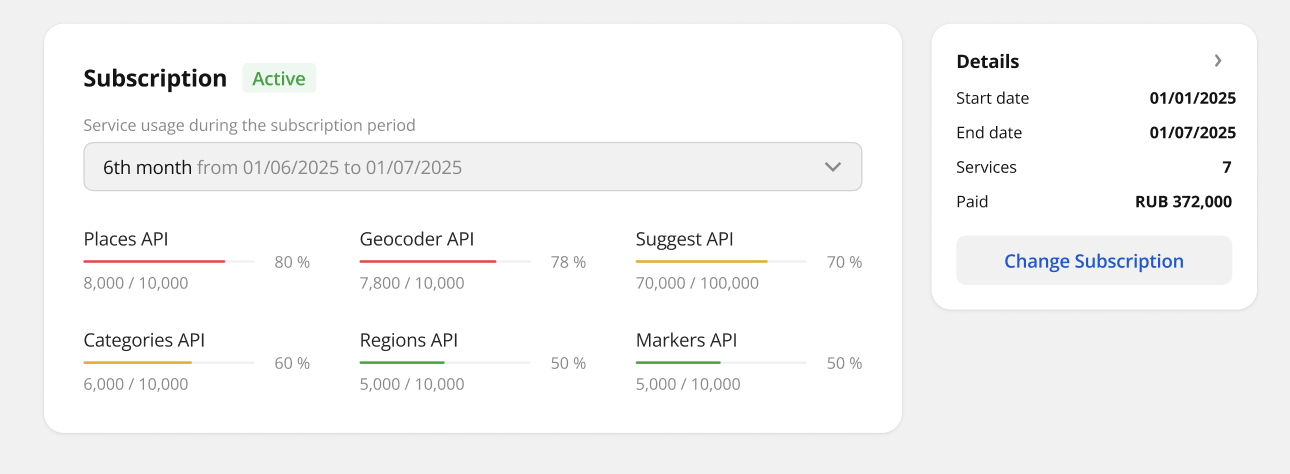Select the Places API label

pyautogui.click(x=126, y=239)
